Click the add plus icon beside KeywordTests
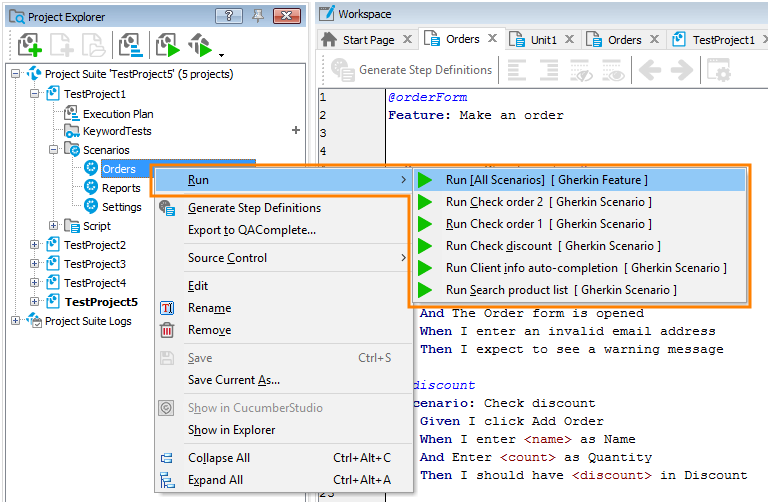The width and height of the screenshot is (768, 502). 295,131
